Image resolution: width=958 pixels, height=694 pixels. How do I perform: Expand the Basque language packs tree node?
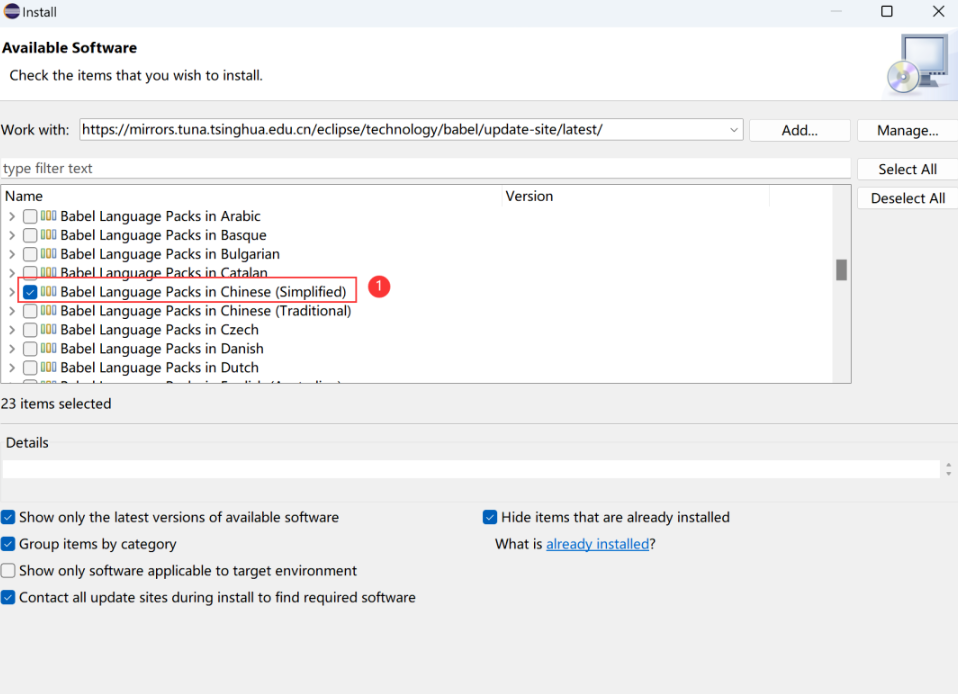point(12,235)
